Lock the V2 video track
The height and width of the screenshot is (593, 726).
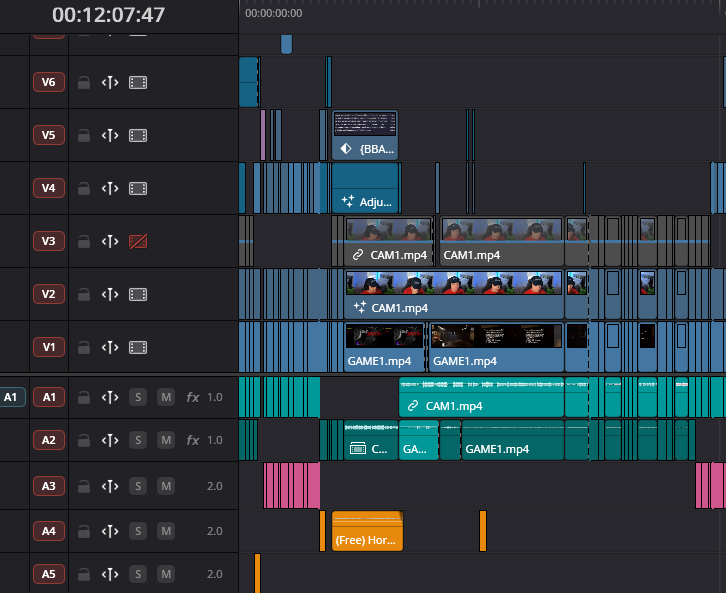(x=84, y=294)
